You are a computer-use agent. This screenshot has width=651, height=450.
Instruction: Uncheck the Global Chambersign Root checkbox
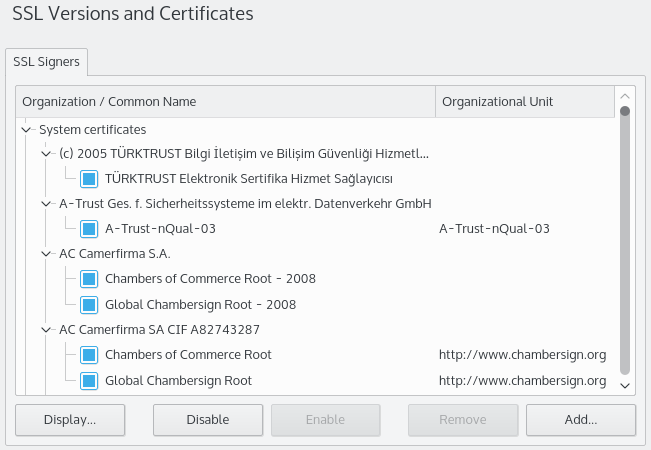(89, 380)
